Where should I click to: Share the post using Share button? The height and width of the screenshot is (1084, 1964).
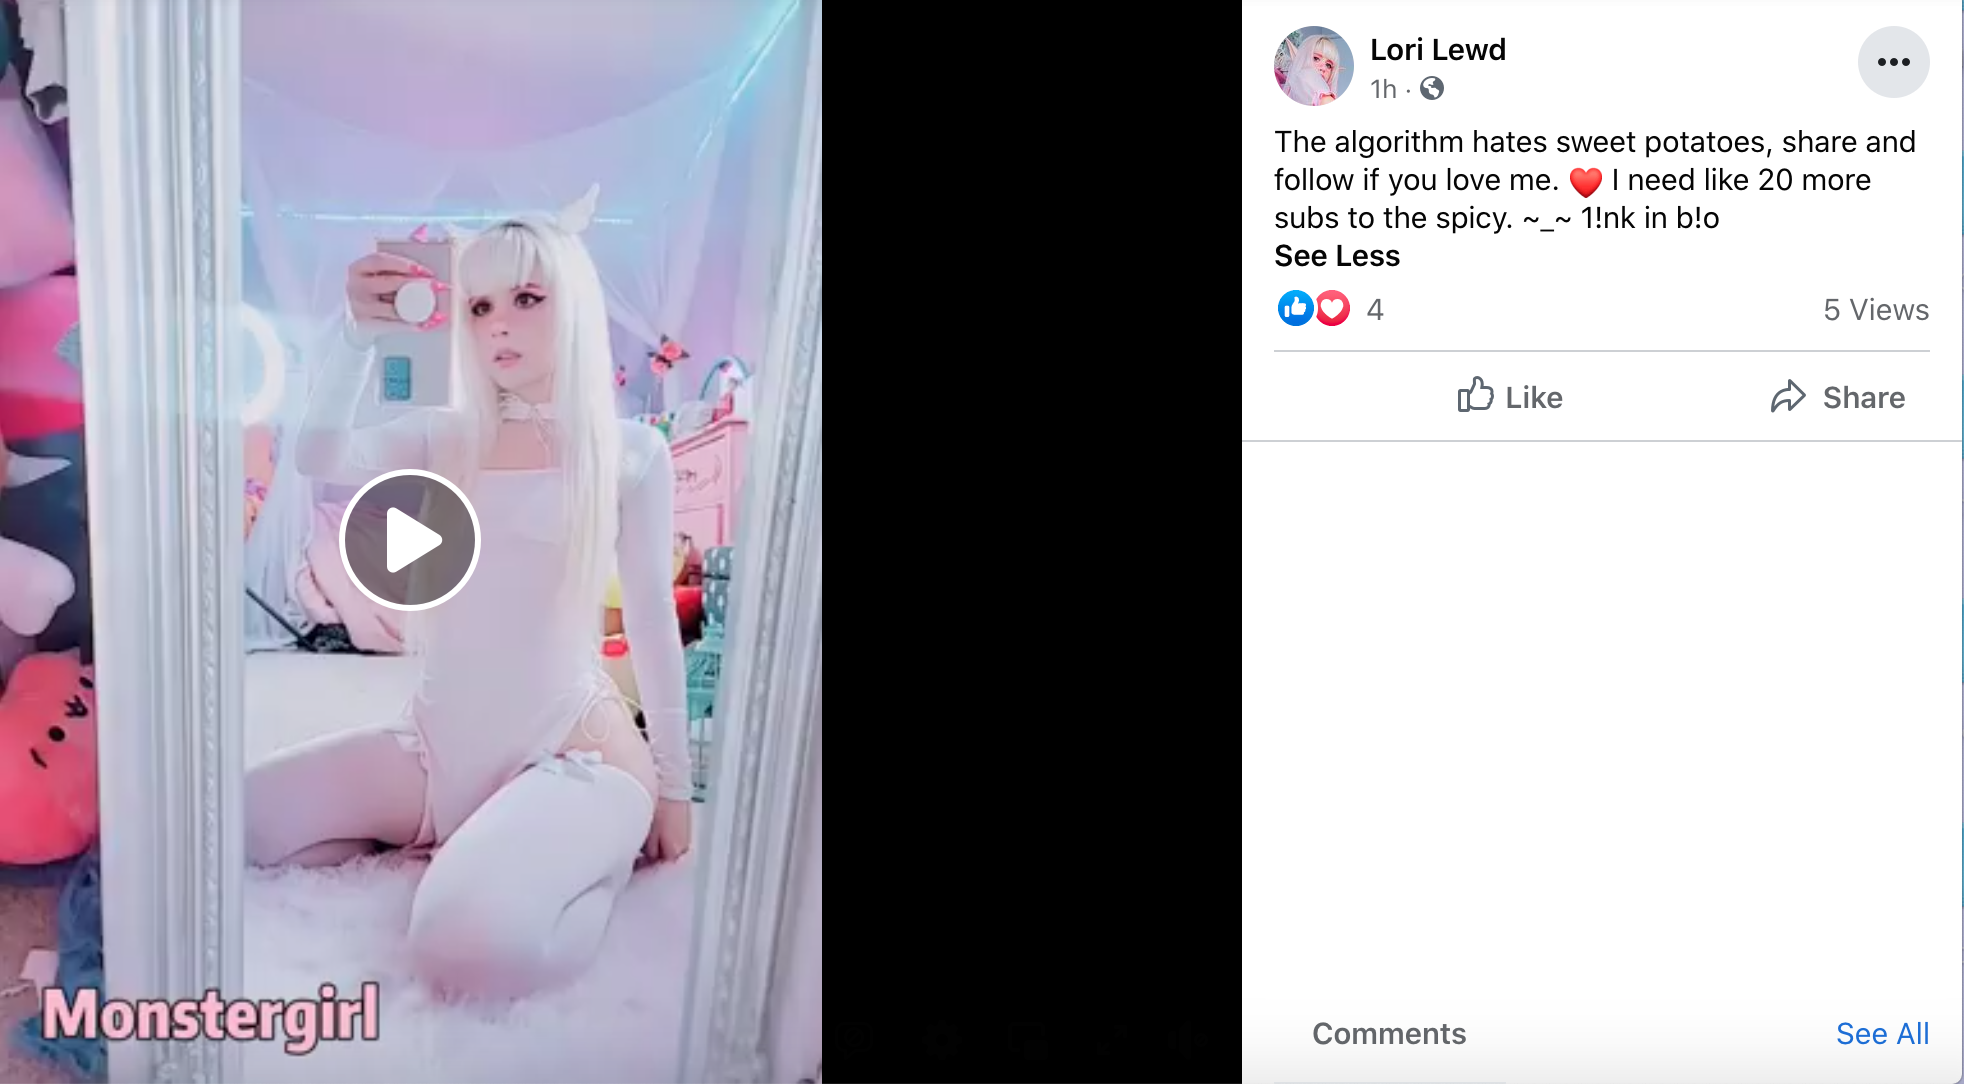pos(1837,397)
